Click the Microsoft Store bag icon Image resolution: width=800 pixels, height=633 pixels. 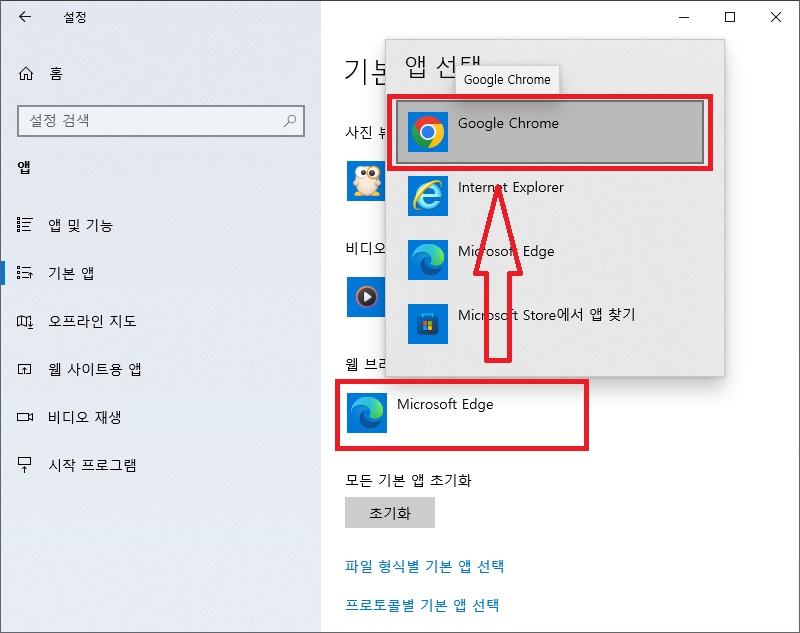click(428, 324)
